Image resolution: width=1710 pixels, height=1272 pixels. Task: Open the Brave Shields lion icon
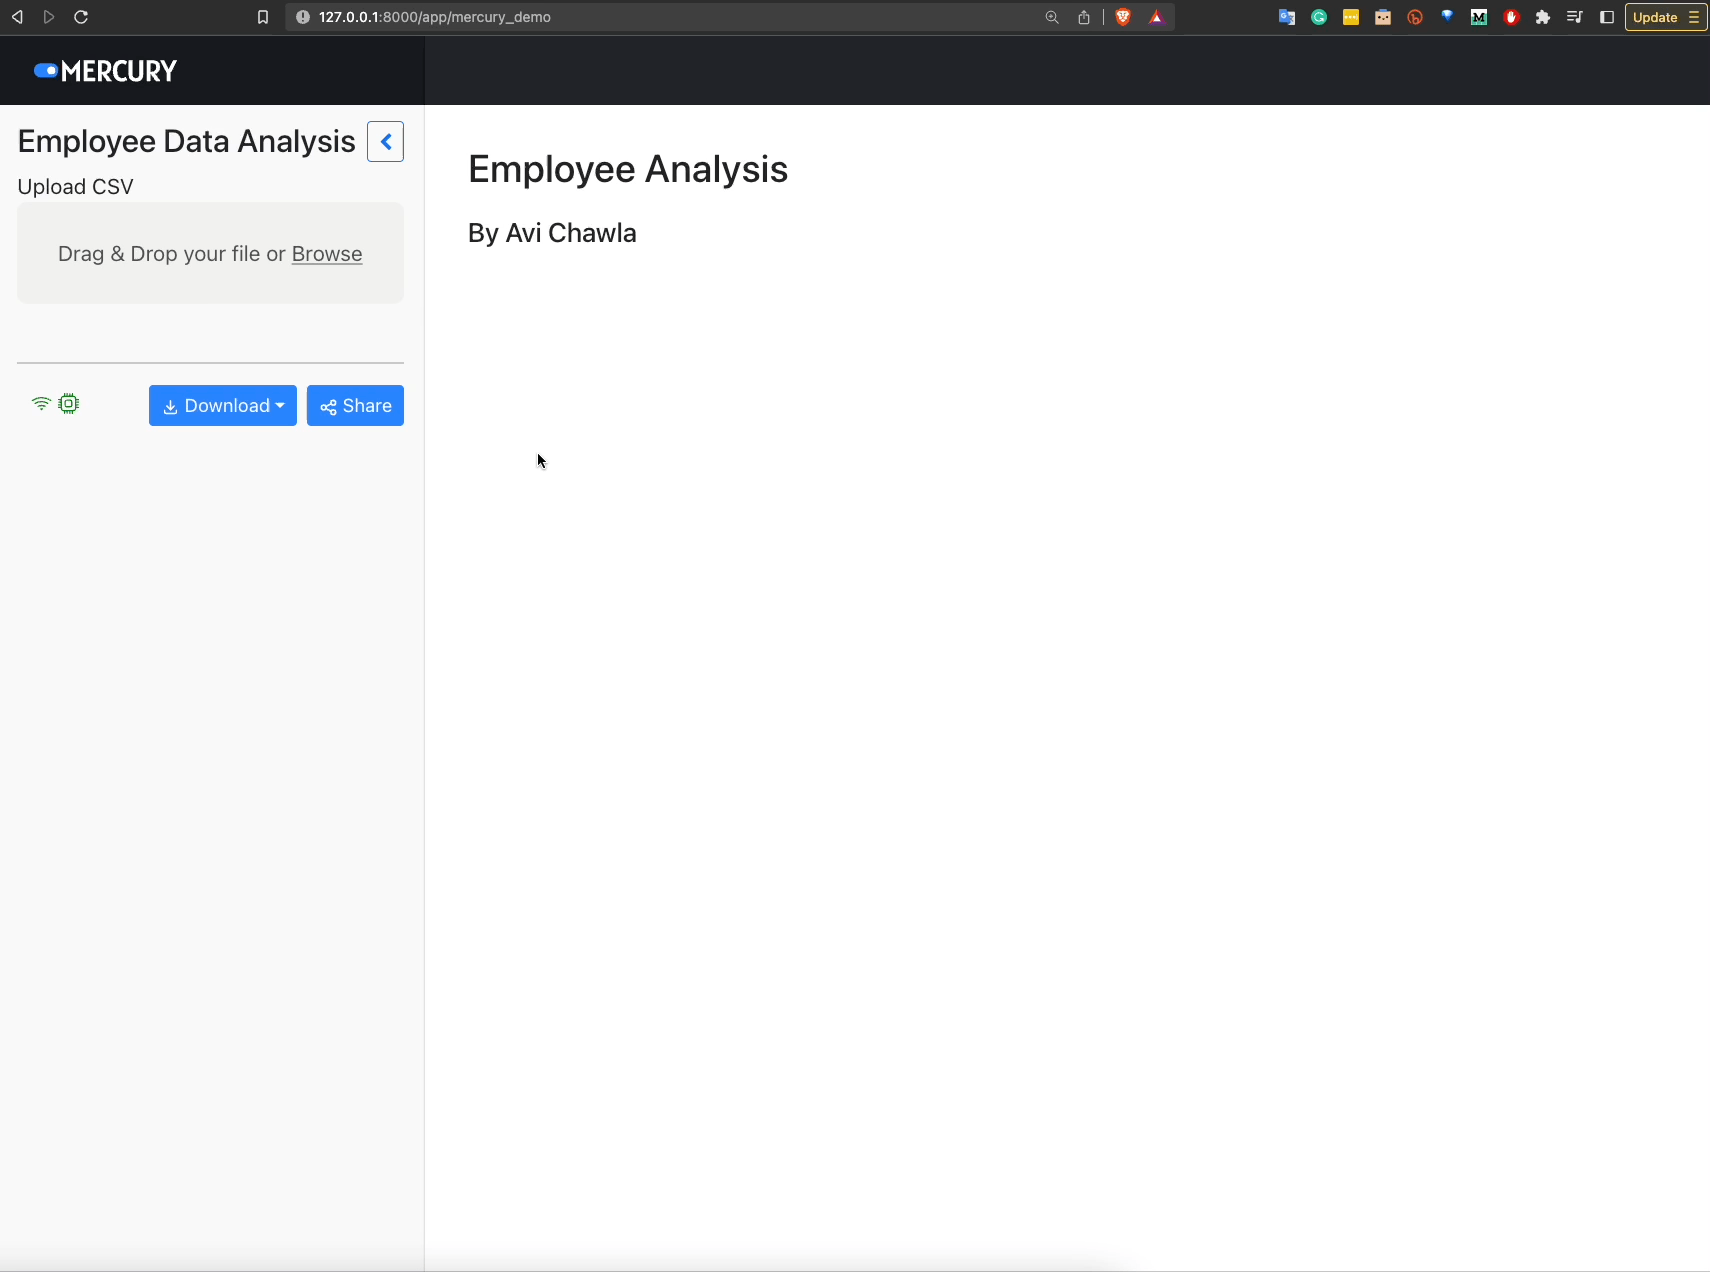(x=1123, y=17)
